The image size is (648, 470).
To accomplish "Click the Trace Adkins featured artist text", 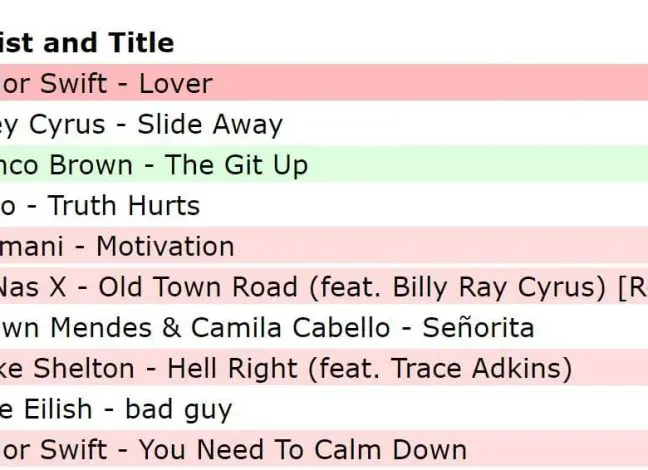I will pos(484,369).
